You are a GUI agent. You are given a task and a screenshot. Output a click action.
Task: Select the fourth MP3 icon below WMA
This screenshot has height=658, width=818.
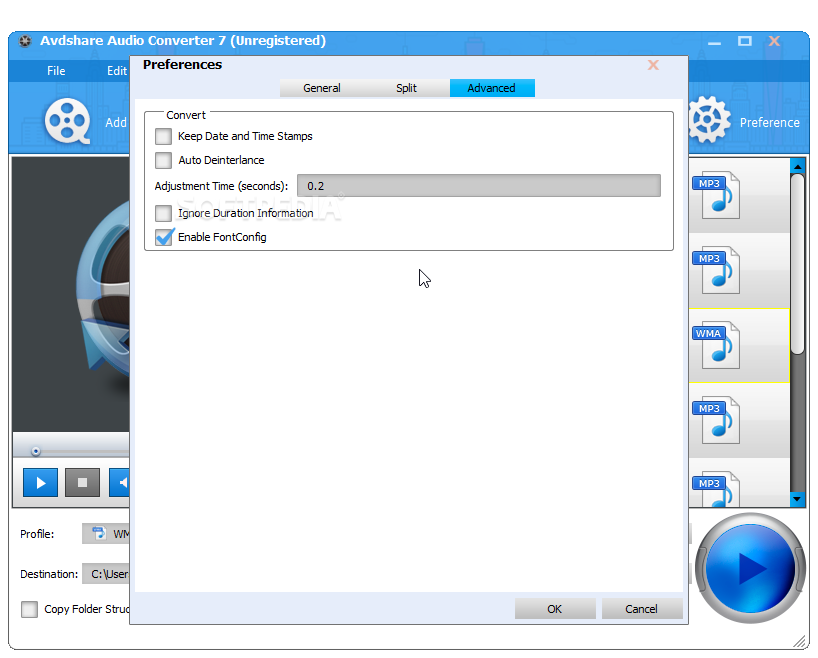point(716,420)
